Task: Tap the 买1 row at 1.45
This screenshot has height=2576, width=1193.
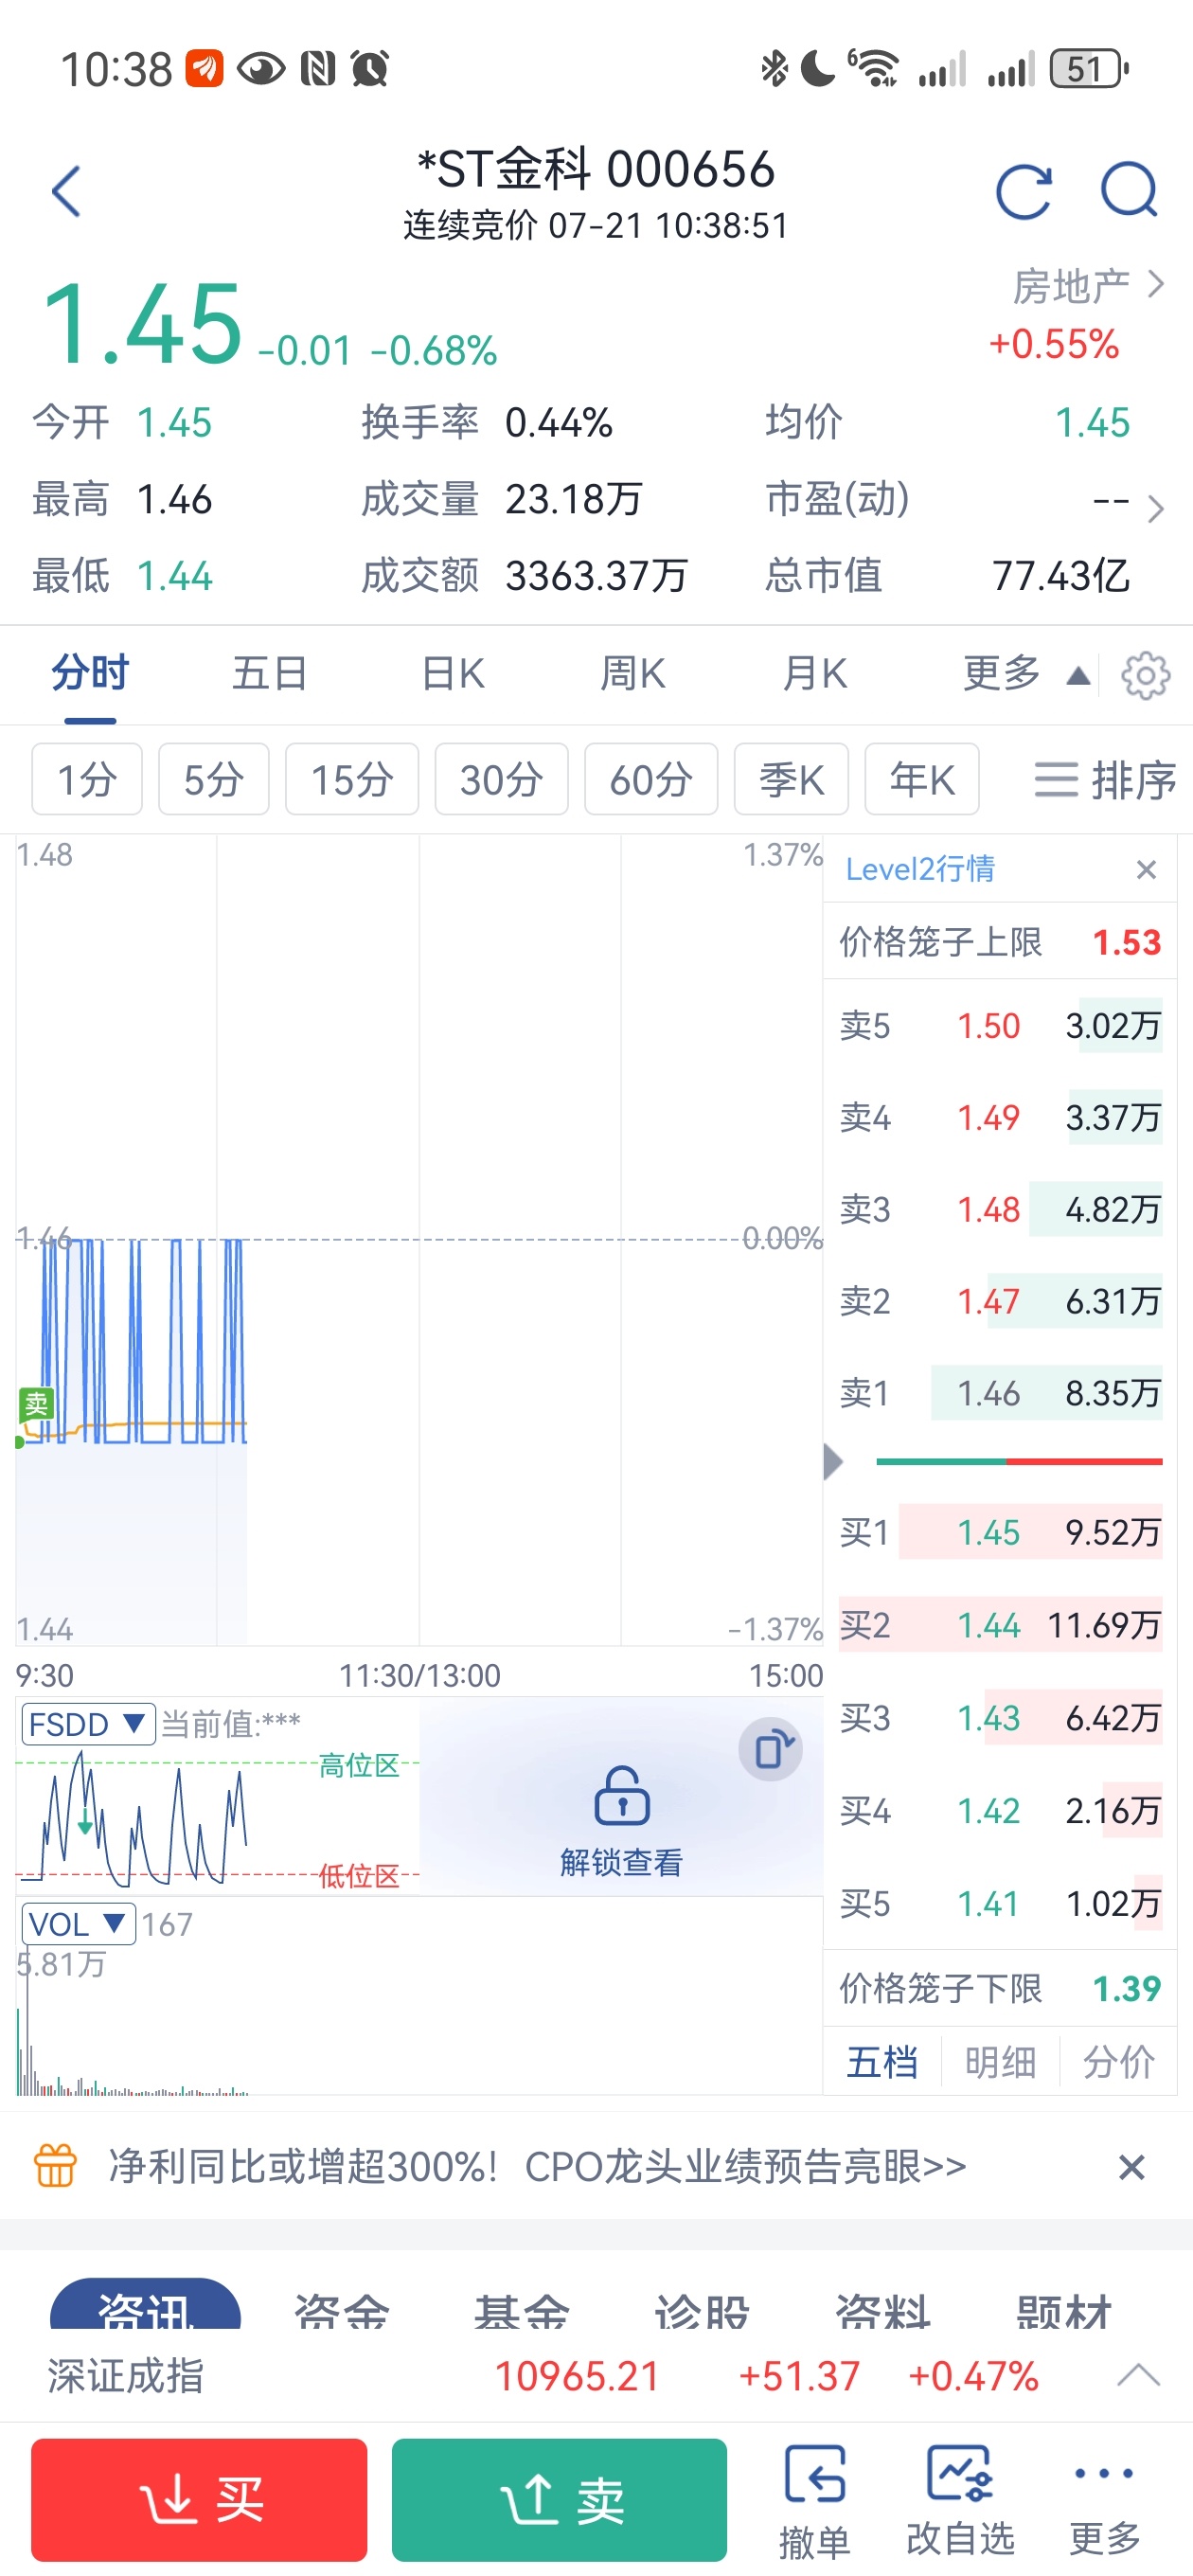Action: click(1000, 1531)
